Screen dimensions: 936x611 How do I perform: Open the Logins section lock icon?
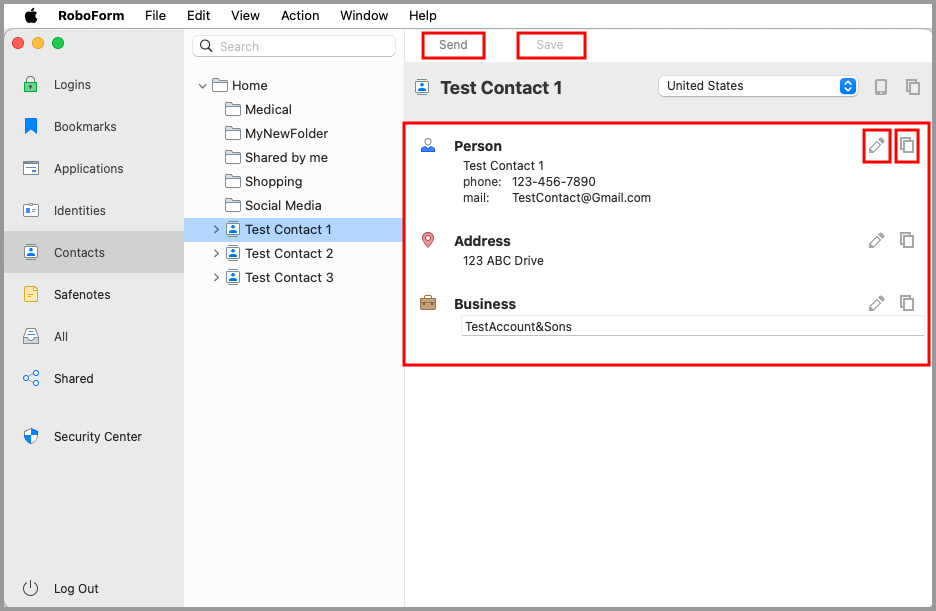[30, 84]
